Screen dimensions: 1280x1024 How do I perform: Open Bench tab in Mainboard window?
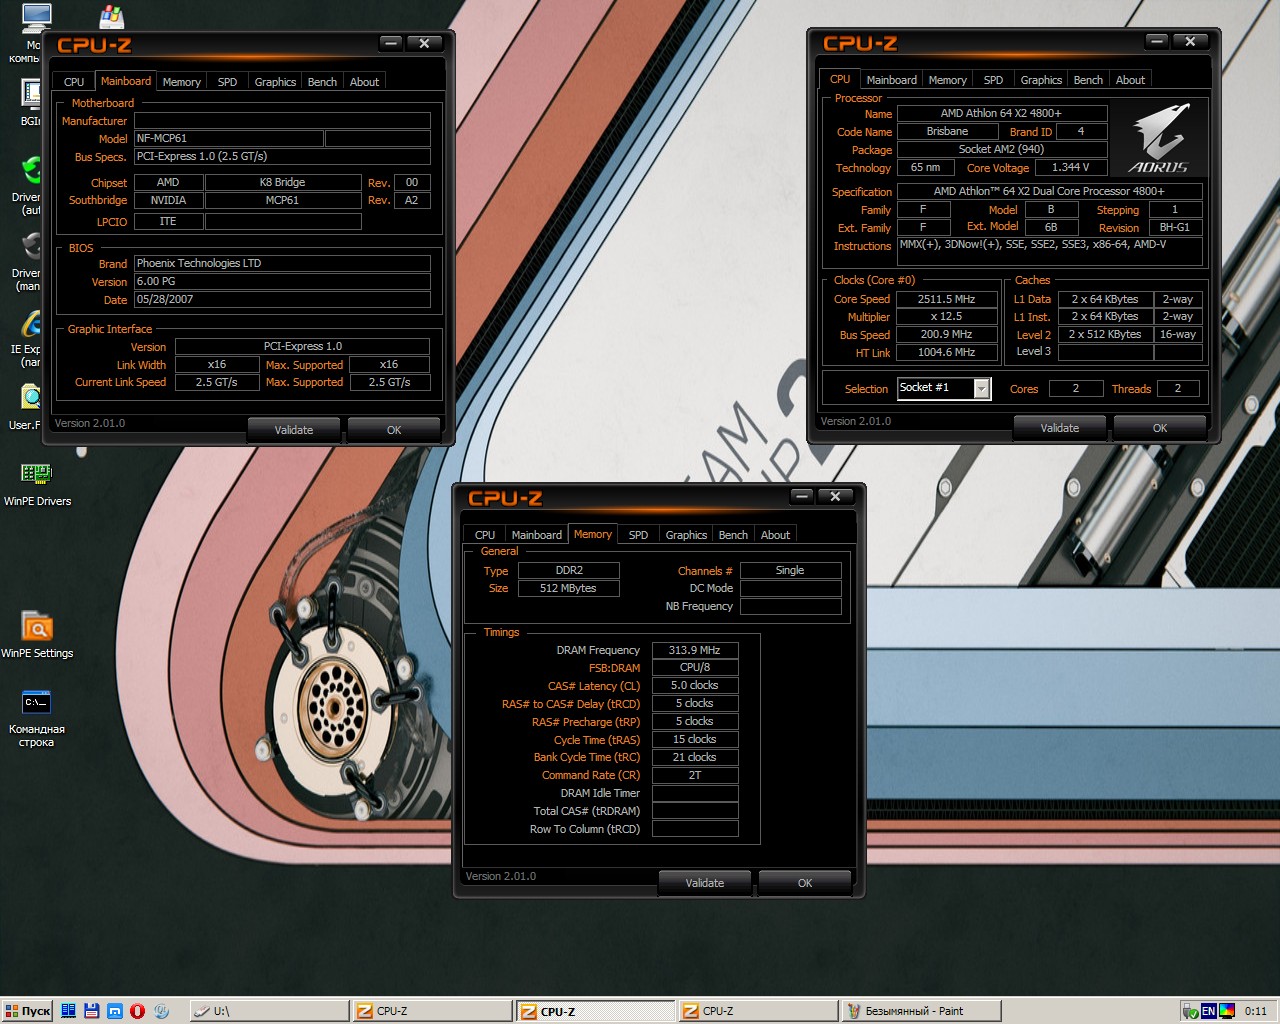(322, 82)
